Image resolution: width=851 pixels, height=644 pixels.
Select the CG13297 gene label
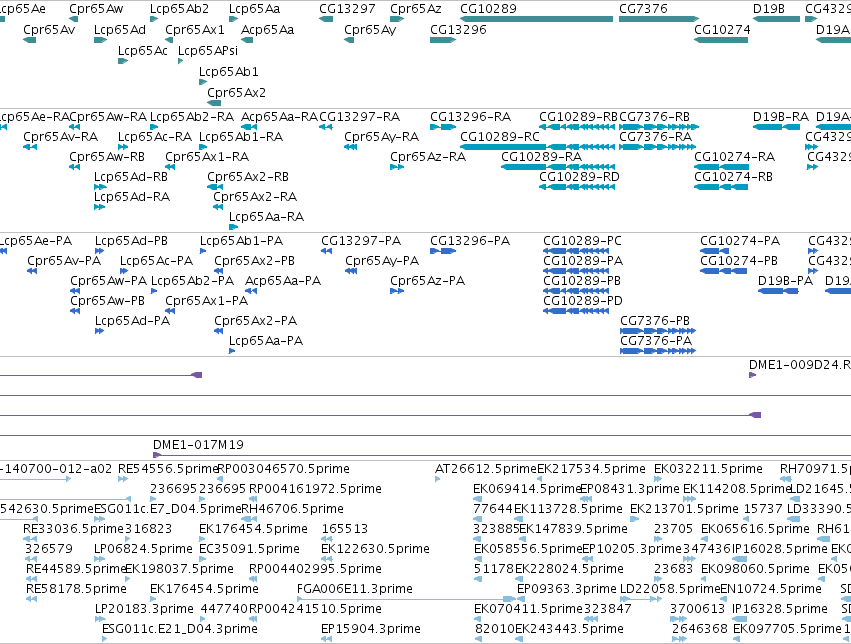click(347, 9)
